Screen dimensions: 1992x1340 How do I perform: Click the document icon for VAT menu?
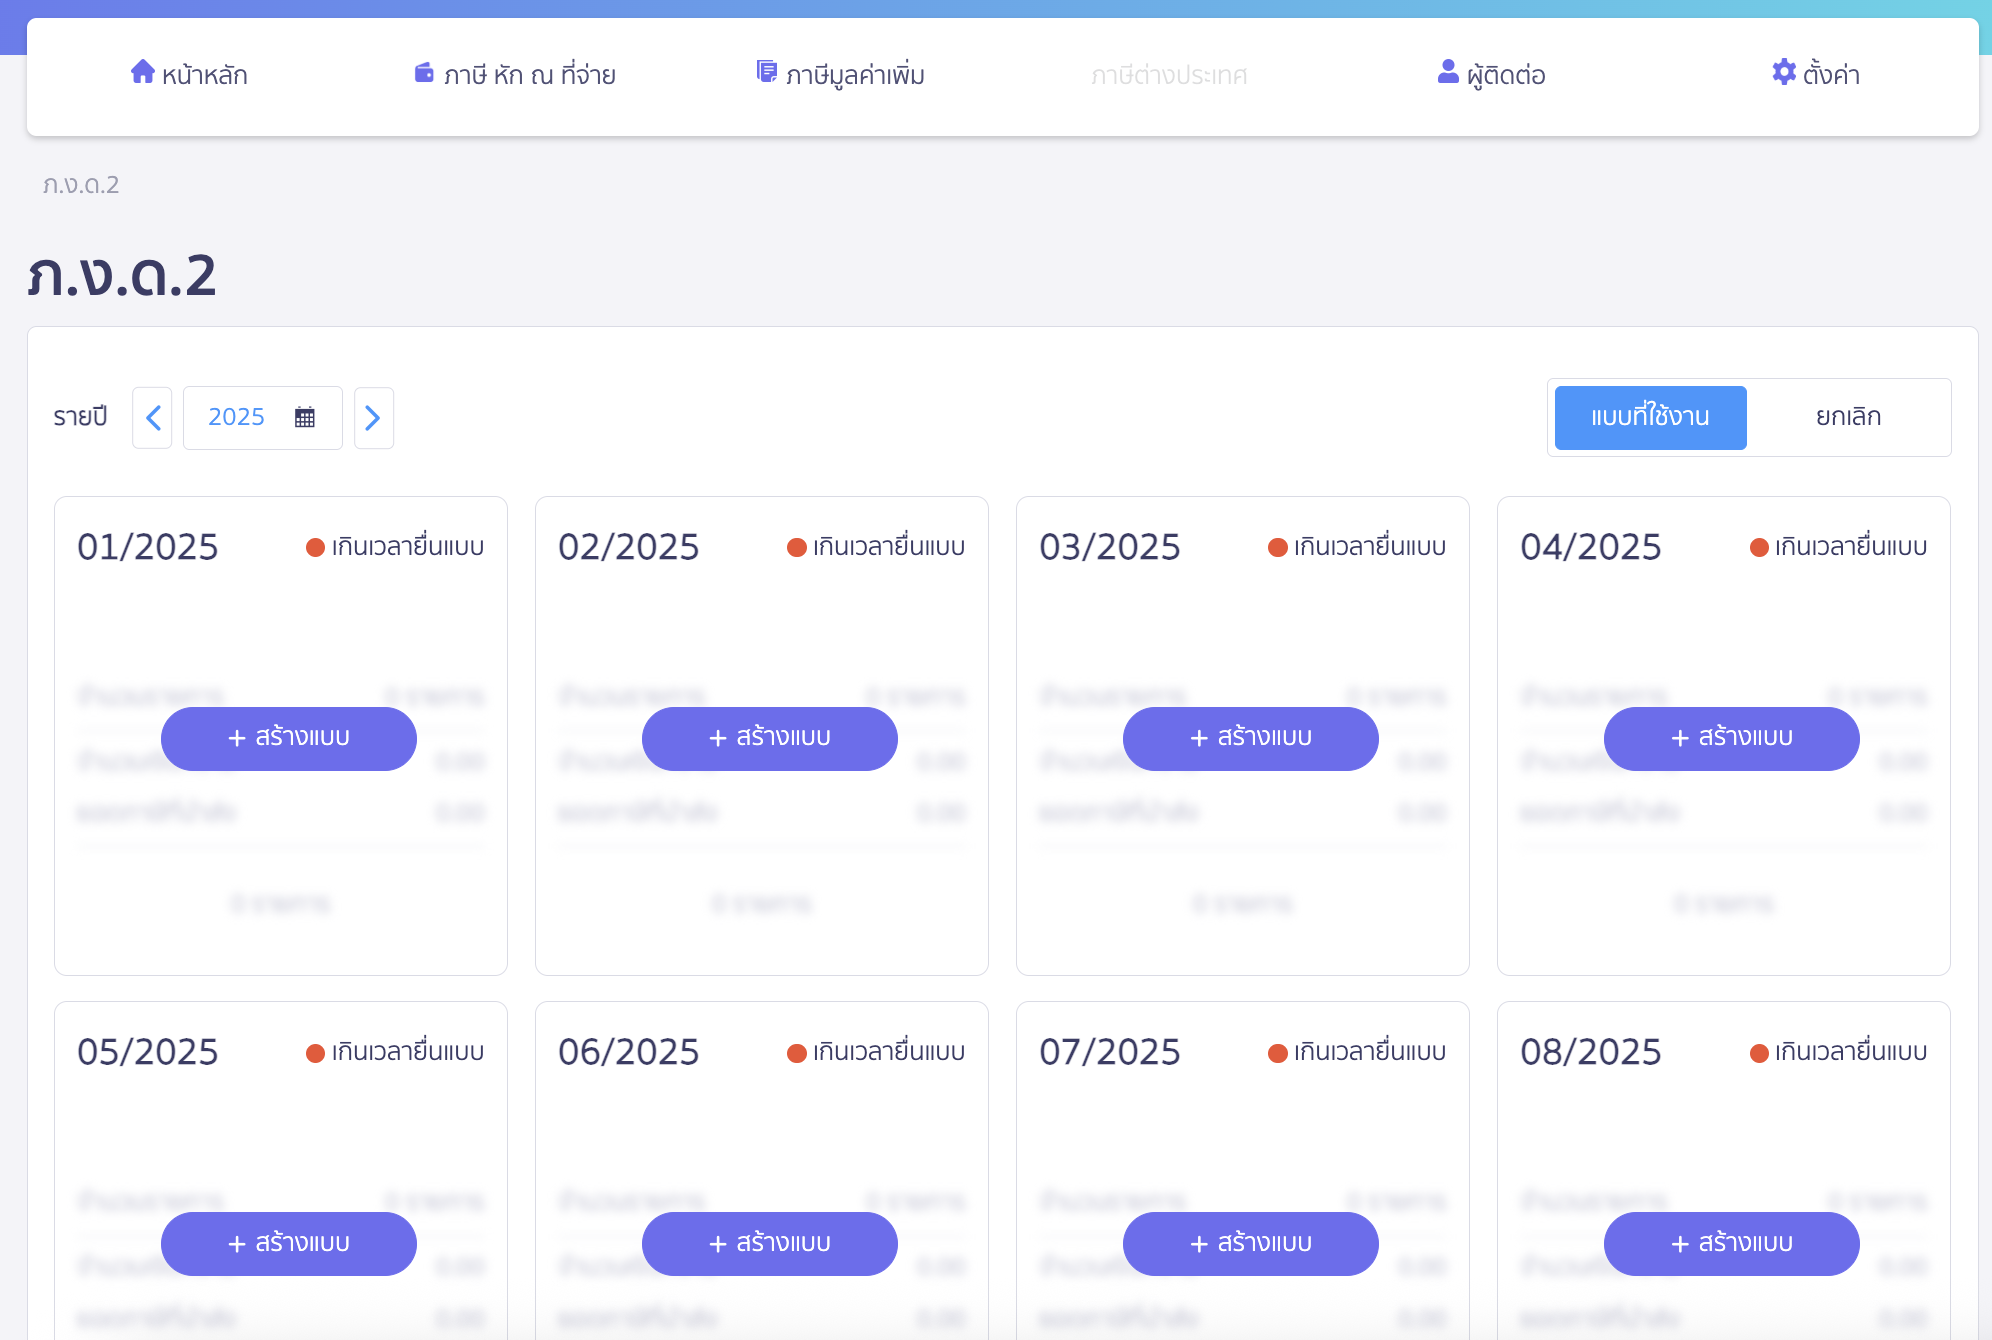[766, 72]
